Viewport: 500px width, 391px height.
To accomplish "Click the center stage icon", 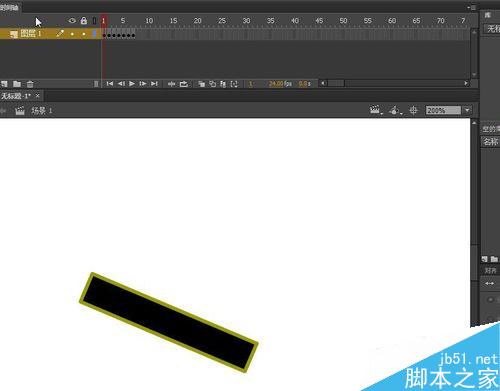I will 413,110.
